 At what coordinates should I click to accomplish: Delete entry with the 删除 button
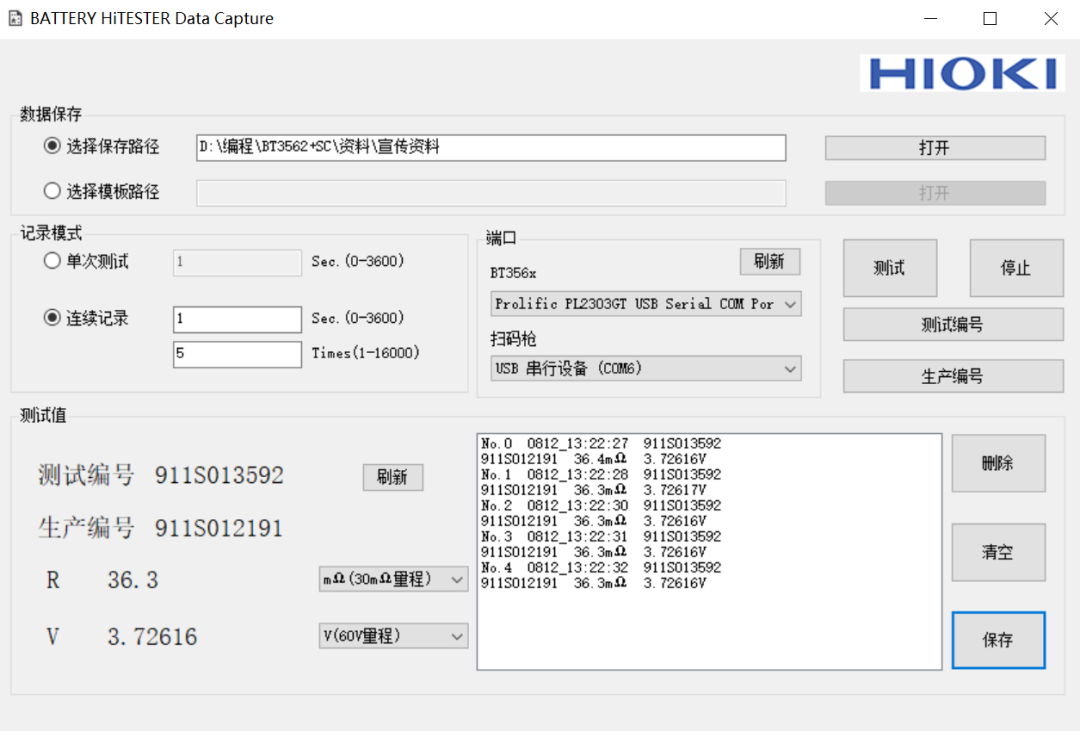point(997,464)
